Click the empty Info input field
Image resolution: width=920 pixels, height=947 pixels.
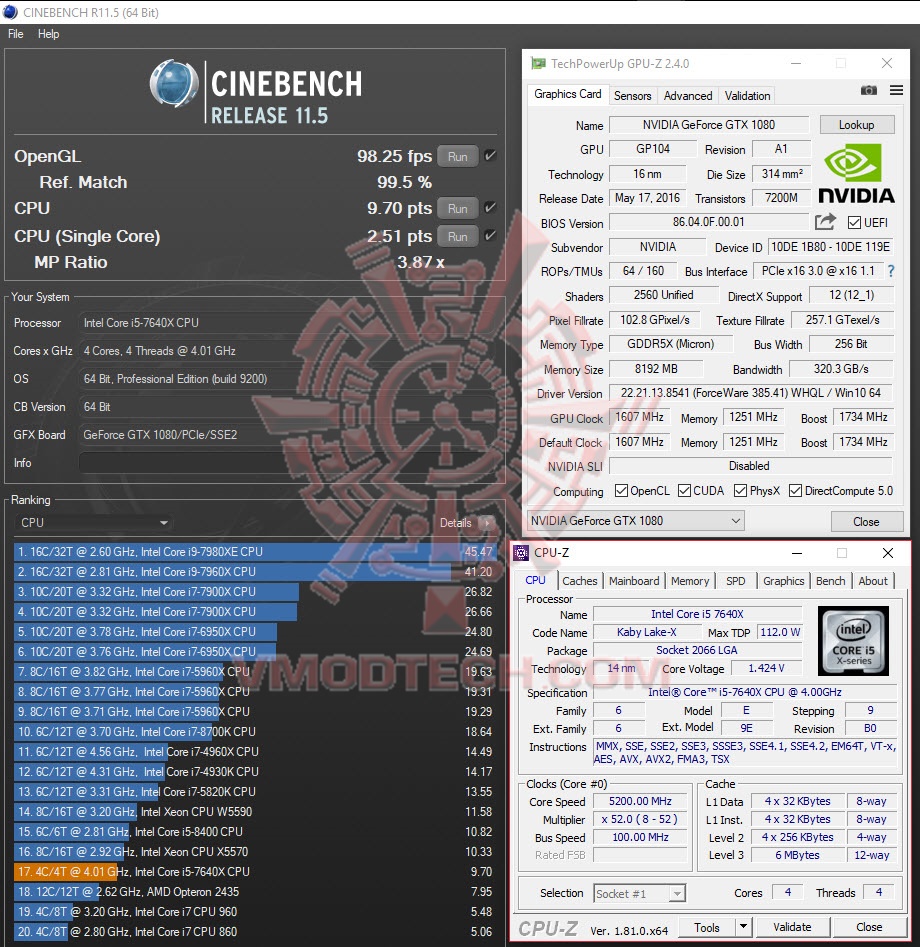coord(289,463)
